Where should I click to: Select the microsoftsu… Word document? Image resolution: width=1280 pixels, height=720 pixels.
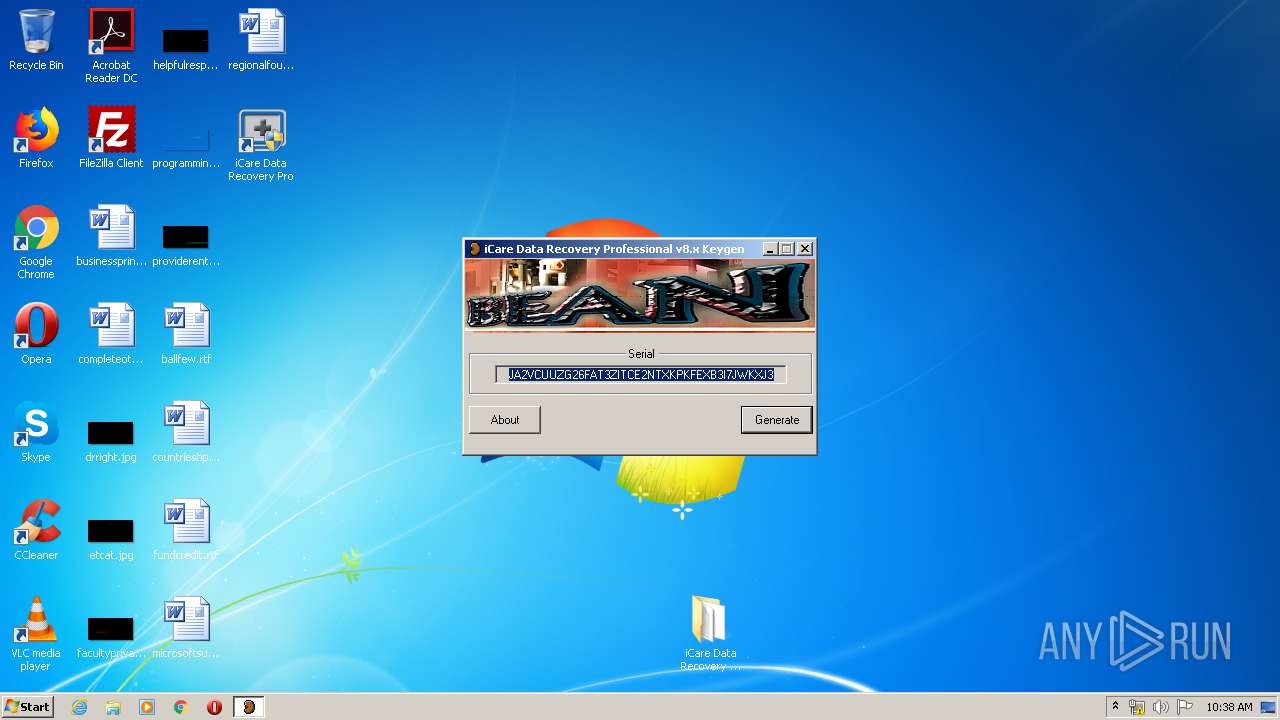pyautogui.click(x=185, y=629)
